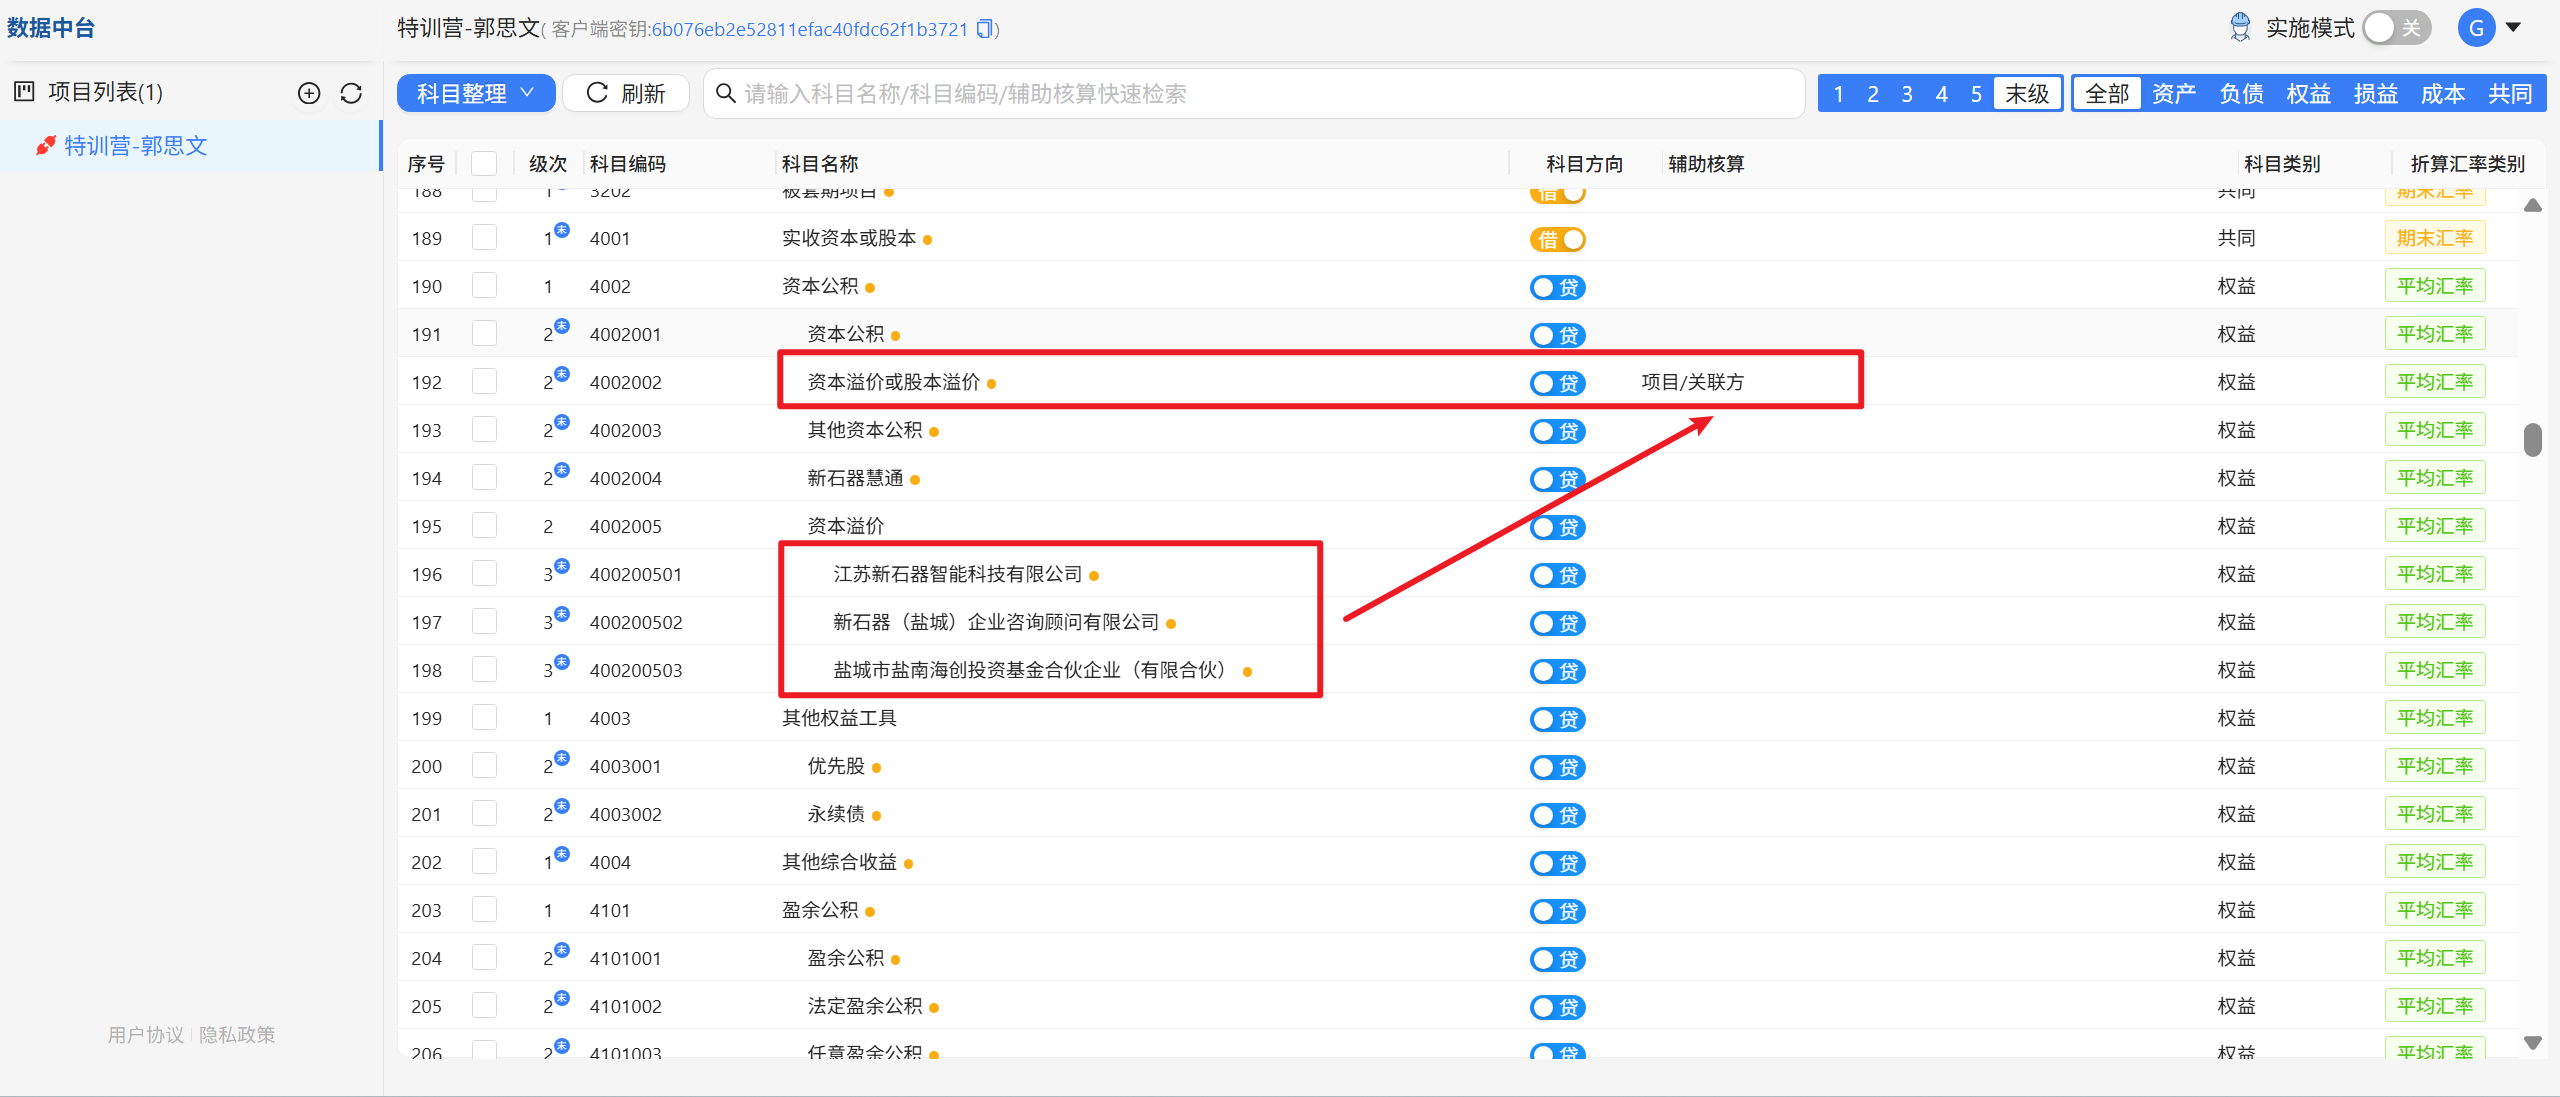Open the user account dropdown arrow
This screenshot has width=2560, height=1097.
point(2513,28)
